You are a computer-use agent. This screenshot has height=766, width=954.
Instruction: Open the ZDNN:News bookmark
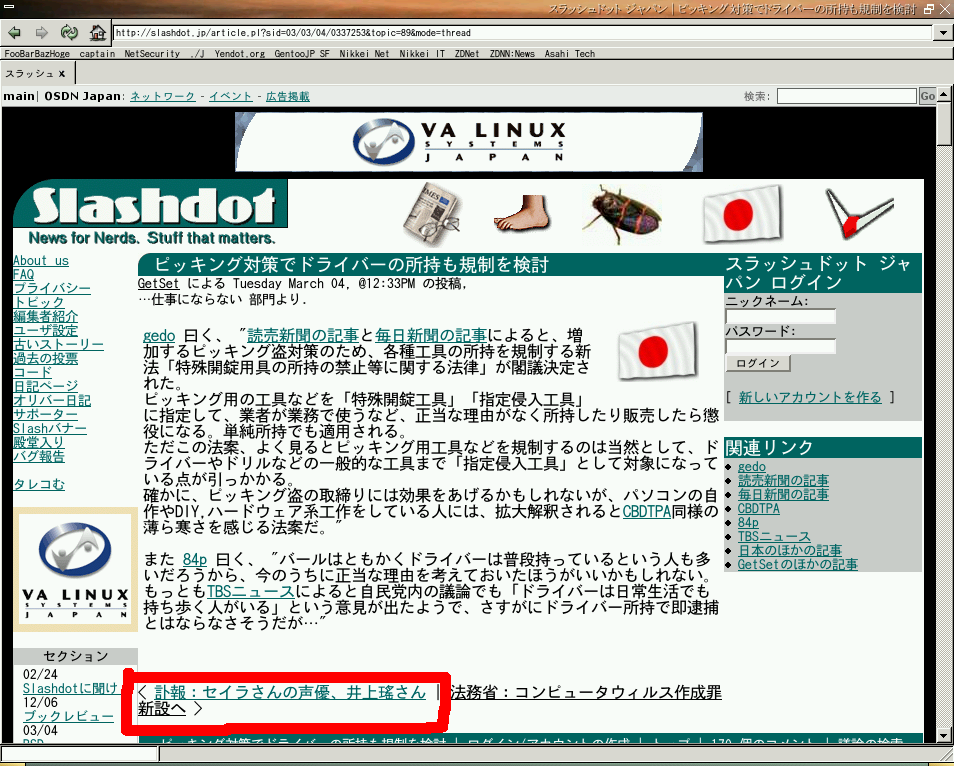pos(512,54)
